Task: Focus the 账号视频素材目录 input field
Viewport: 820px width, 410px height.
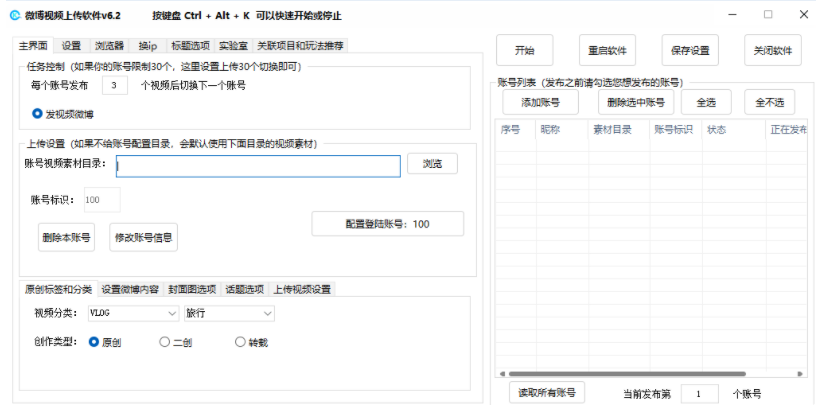Action: tap(258, 166)
